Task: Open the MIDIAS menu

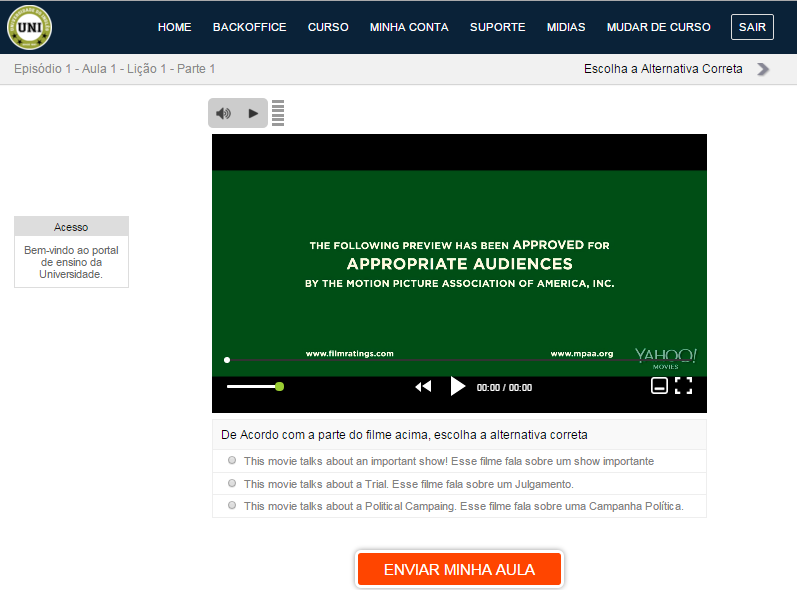Action: pyautogui.click(x=566, y=27)
